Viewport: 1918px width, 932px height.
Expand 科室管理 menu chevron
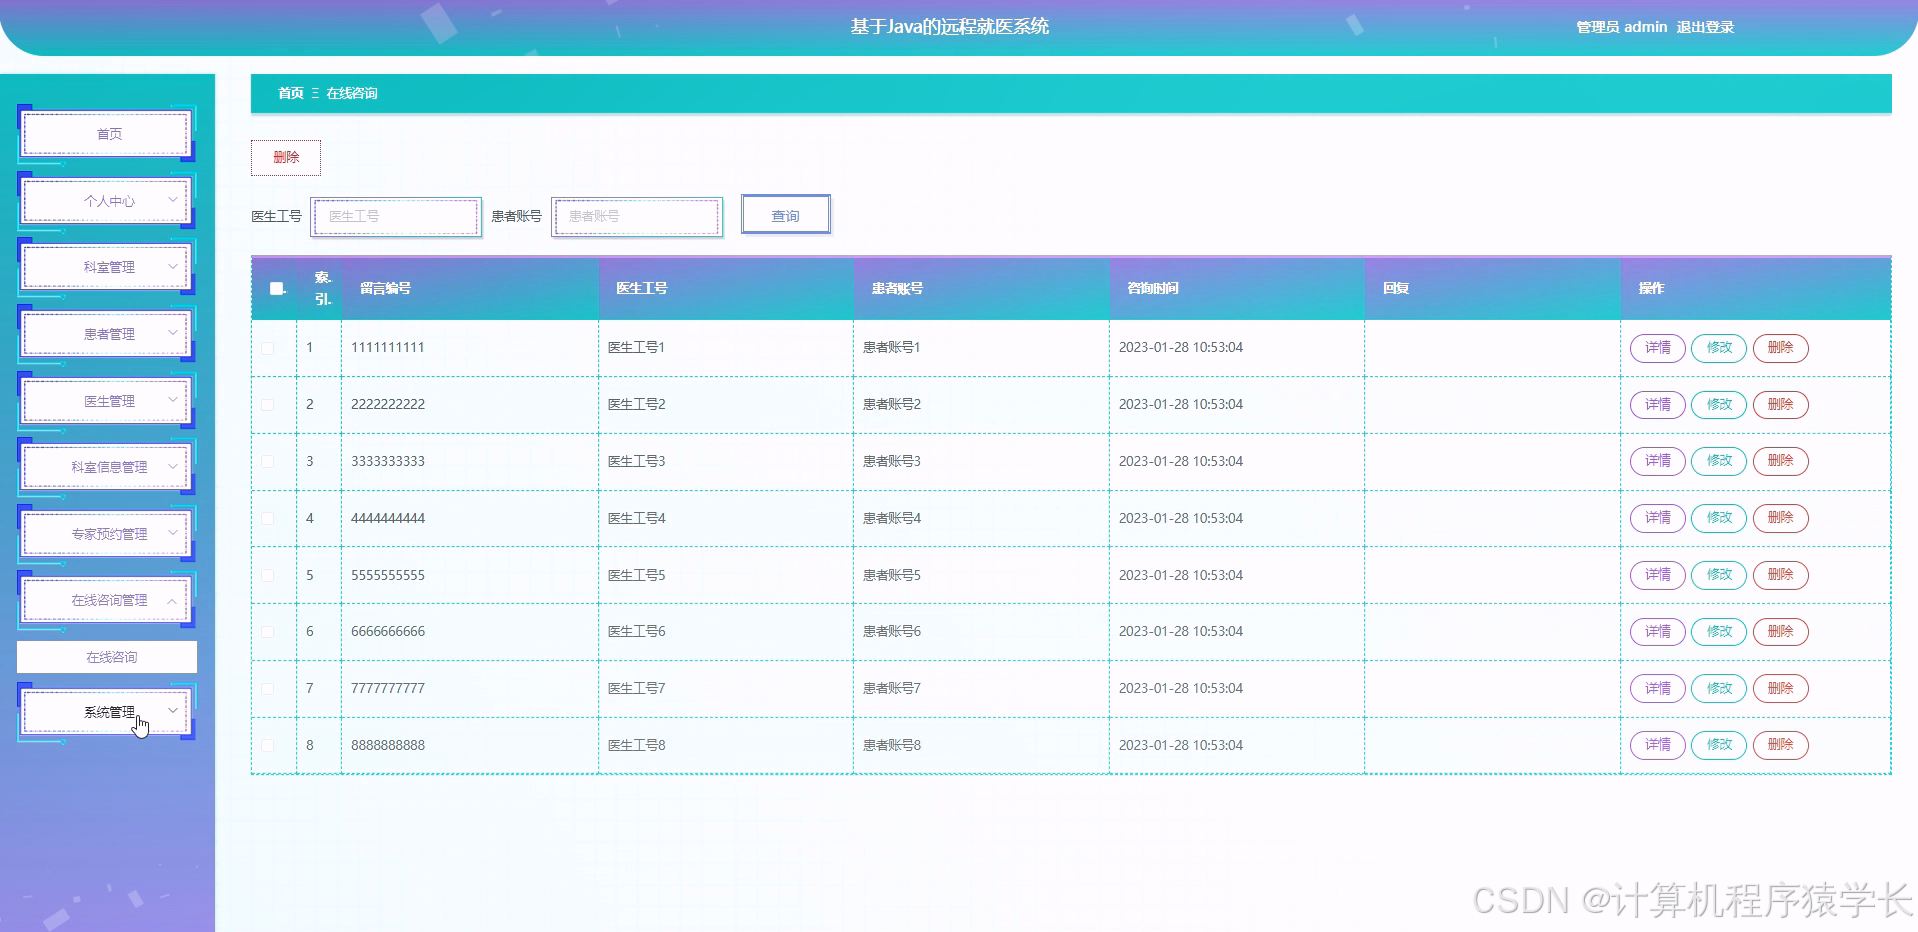[x=172, y=267]
